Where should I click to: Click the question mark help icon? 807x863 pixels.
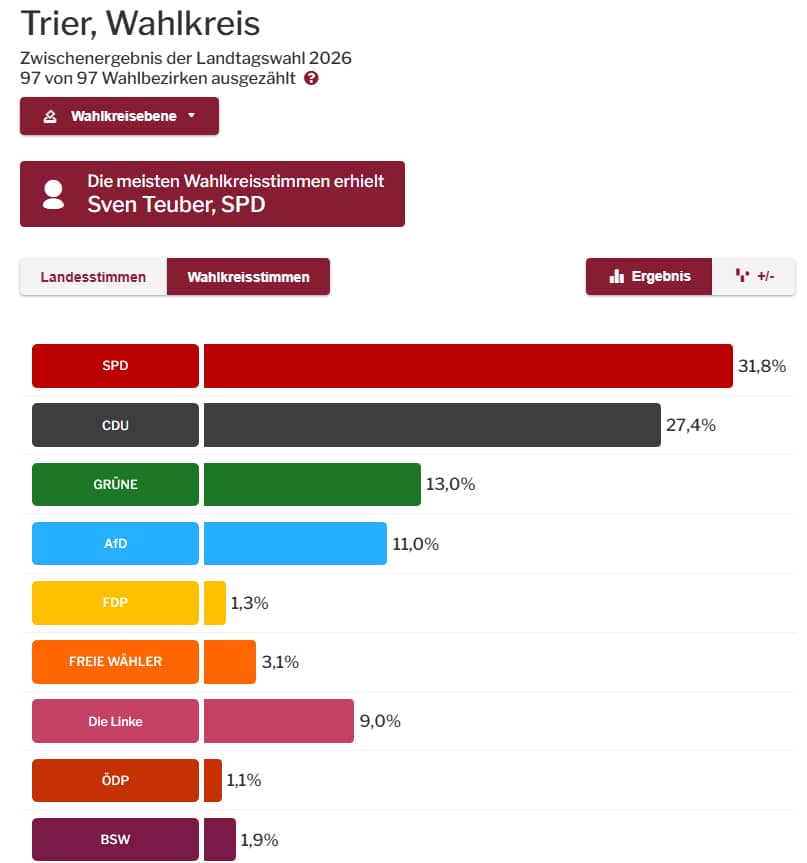[x=312, y=78]
